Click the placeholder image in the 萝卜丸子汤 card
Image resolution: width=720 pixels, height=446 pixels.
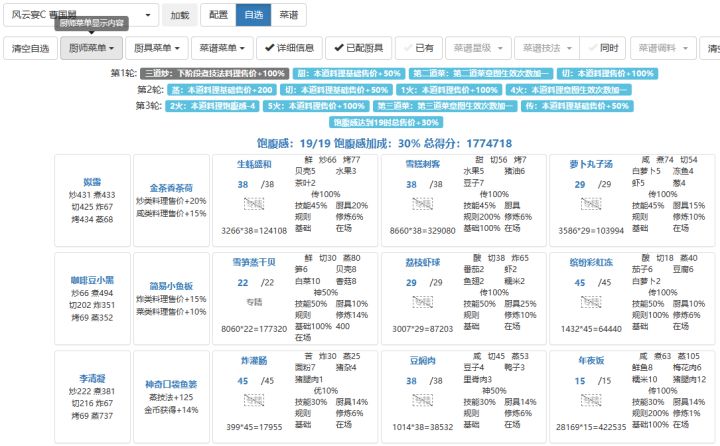tap(591, 203)
